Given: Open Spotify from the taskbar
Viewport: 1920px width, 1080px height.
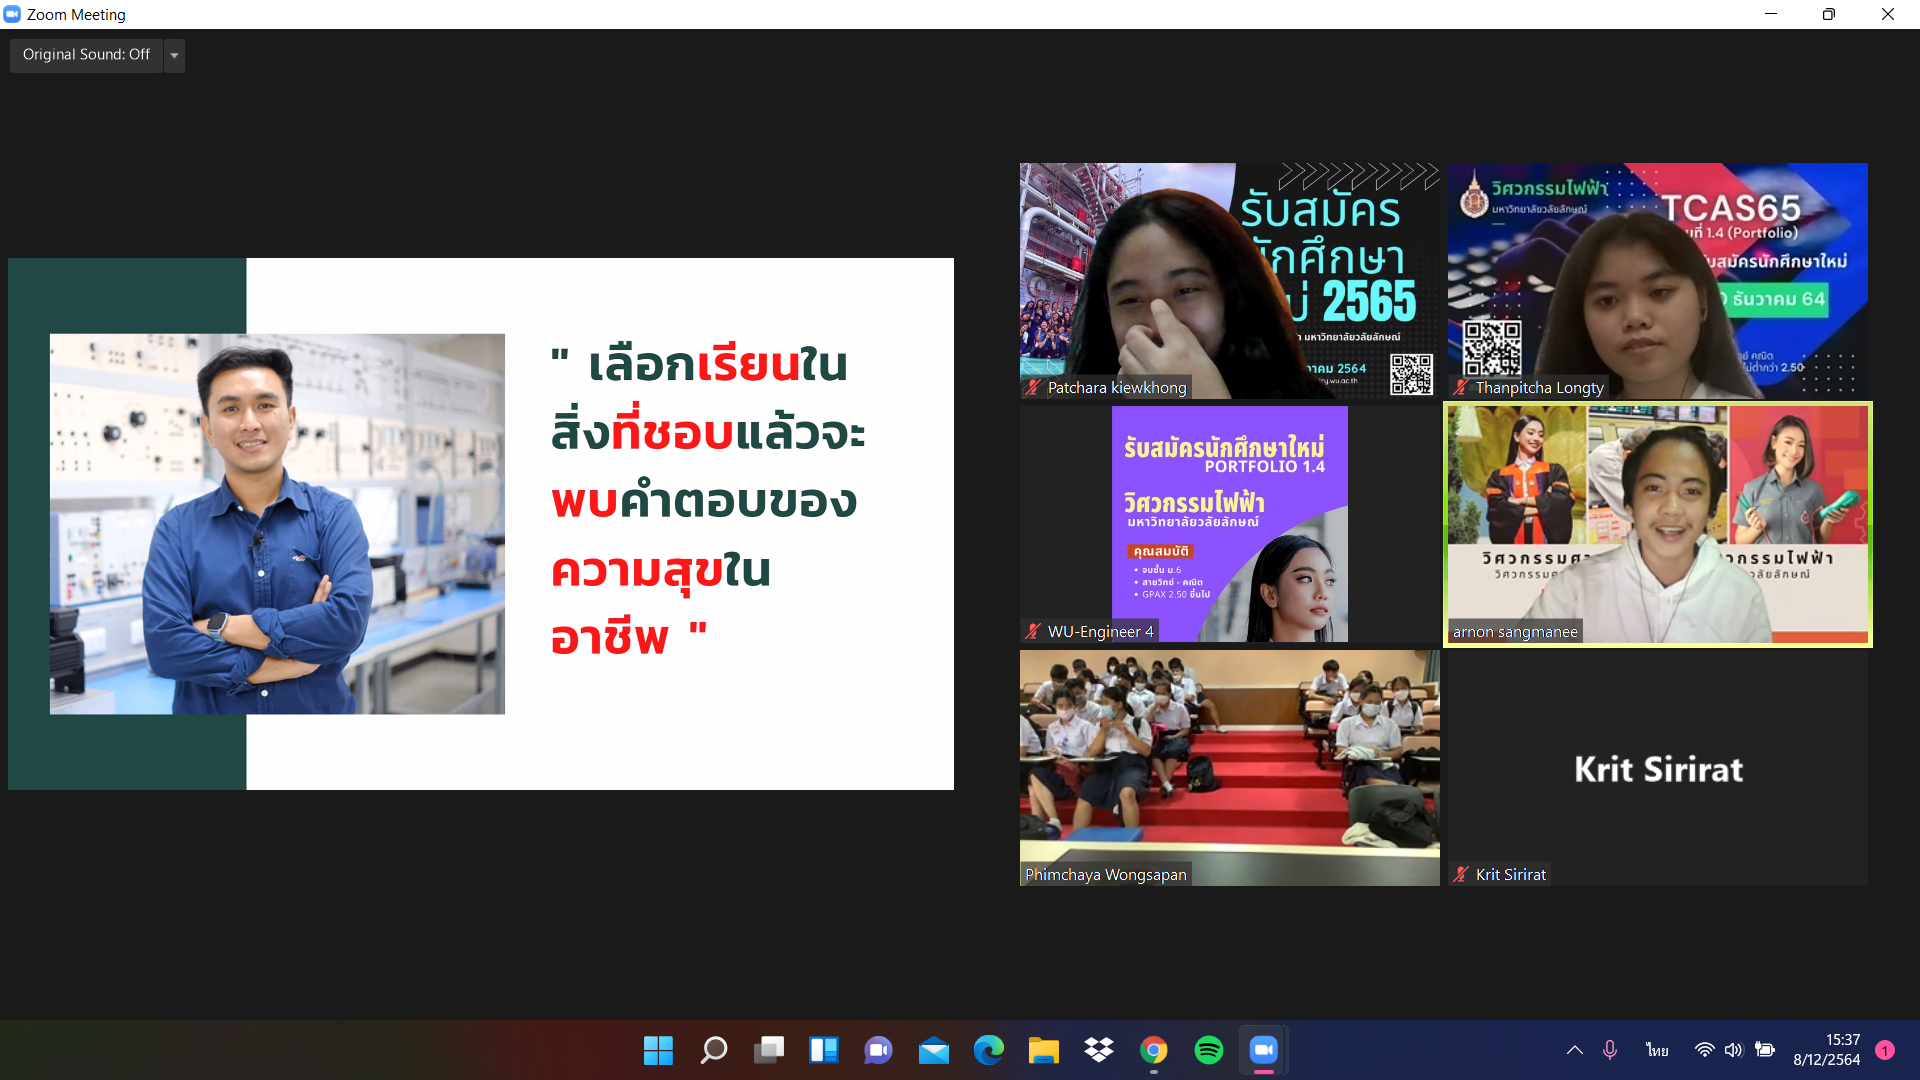Looking at the screenshot, I should [x=1208, y=1050].
